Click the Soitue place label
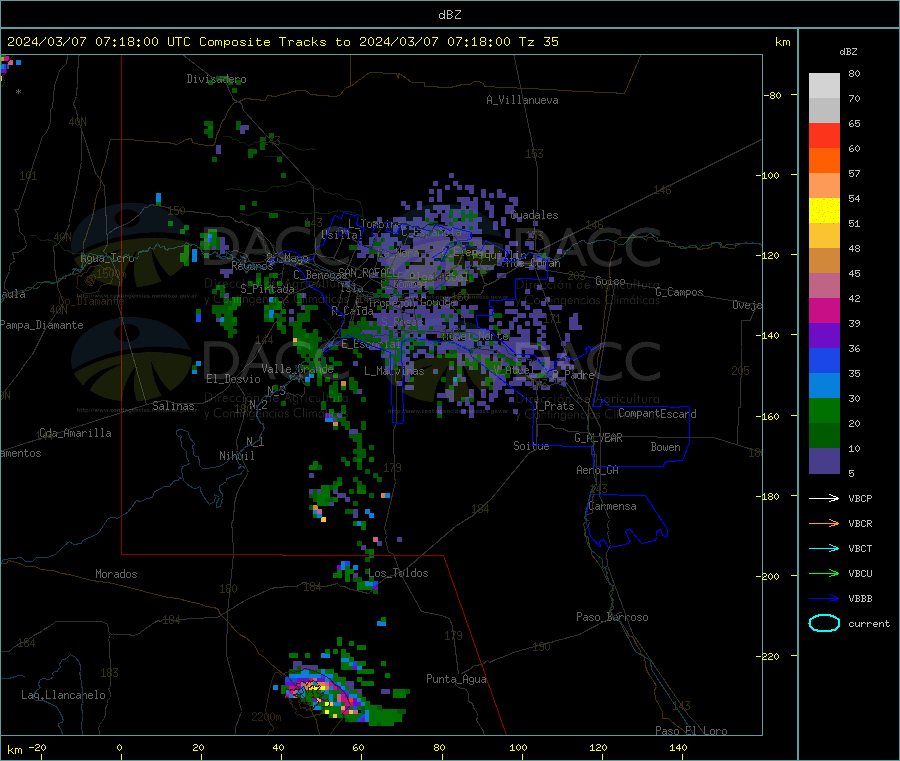This screenshot has width=900, height=761. (531, 446)
